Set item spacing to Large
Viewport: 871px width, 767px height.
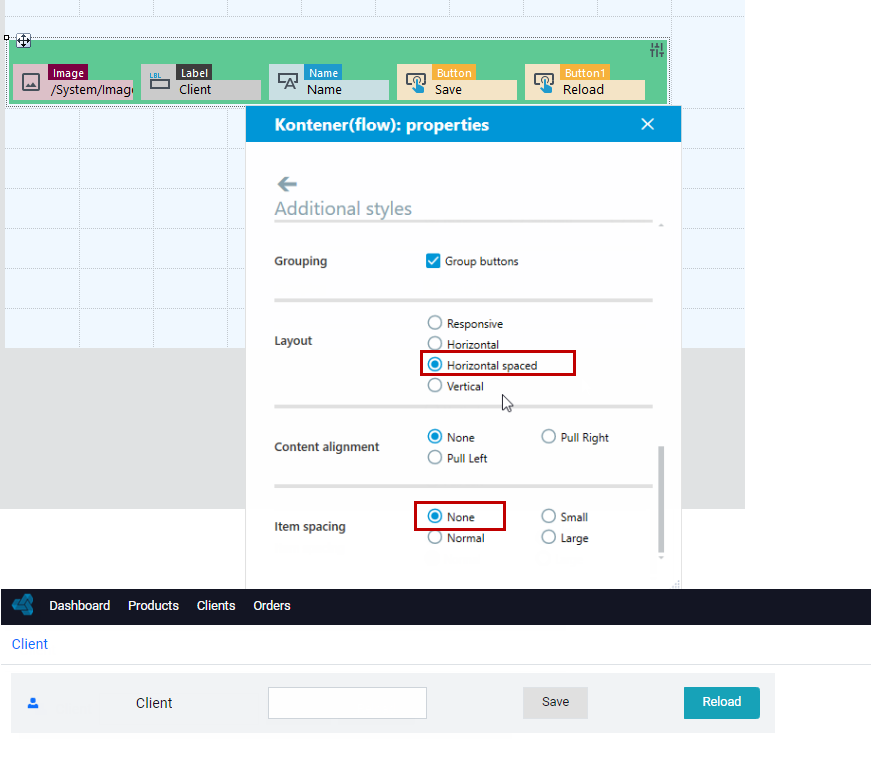(x=548, y=537)
